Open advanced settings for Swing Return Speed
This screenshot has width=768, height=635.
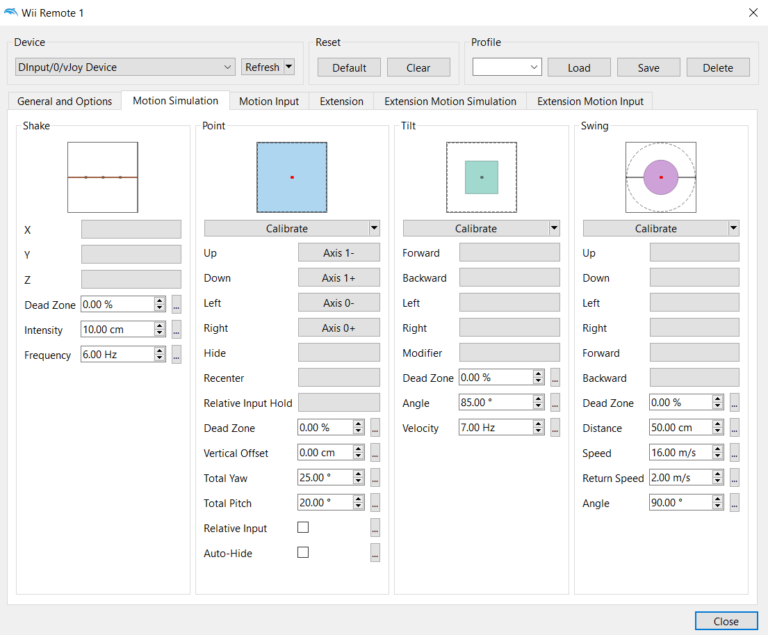734,477
